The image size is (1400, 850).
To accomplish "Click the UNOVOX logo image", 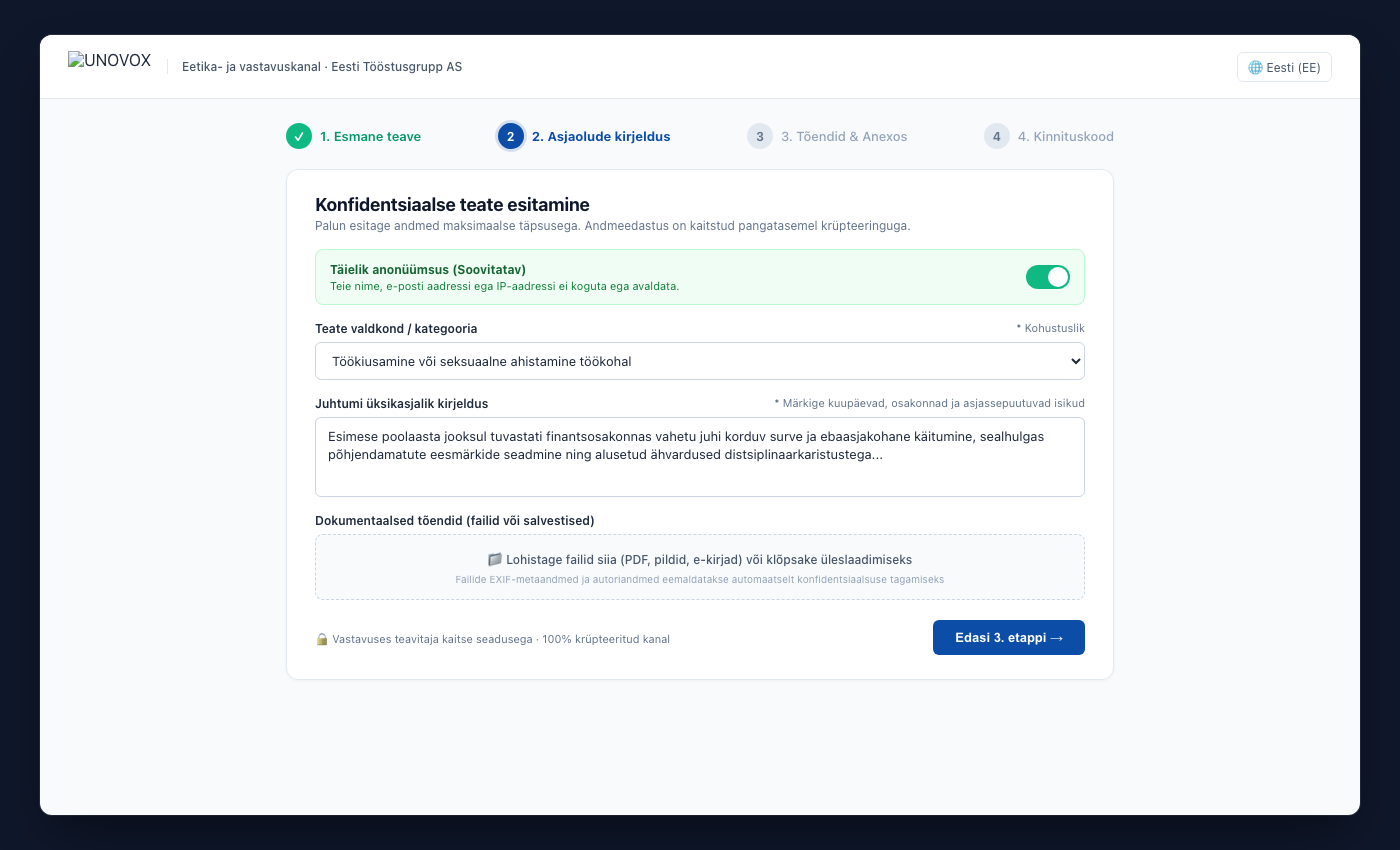I will (x=109, y=61).
